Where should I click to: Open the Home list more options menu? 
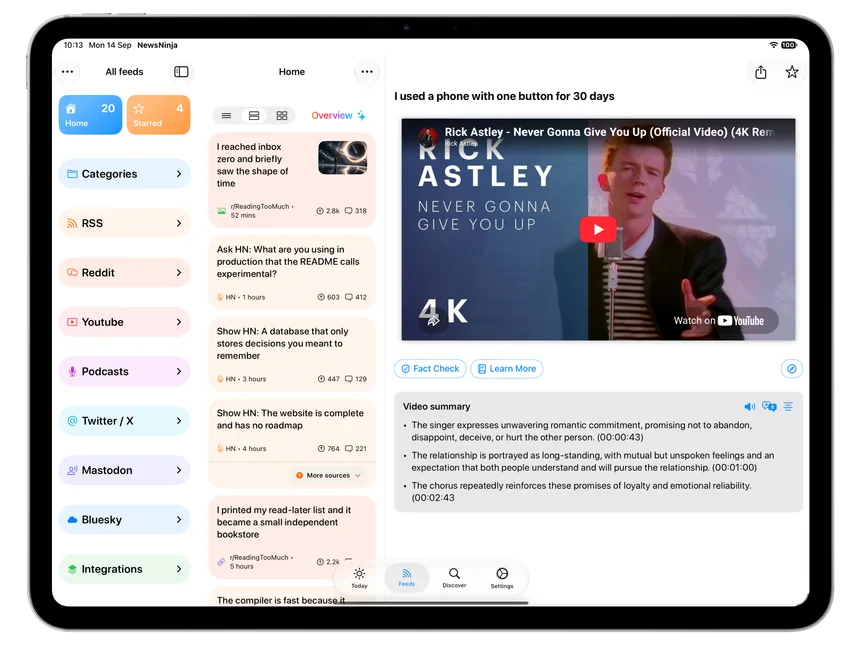click(367, 72)
